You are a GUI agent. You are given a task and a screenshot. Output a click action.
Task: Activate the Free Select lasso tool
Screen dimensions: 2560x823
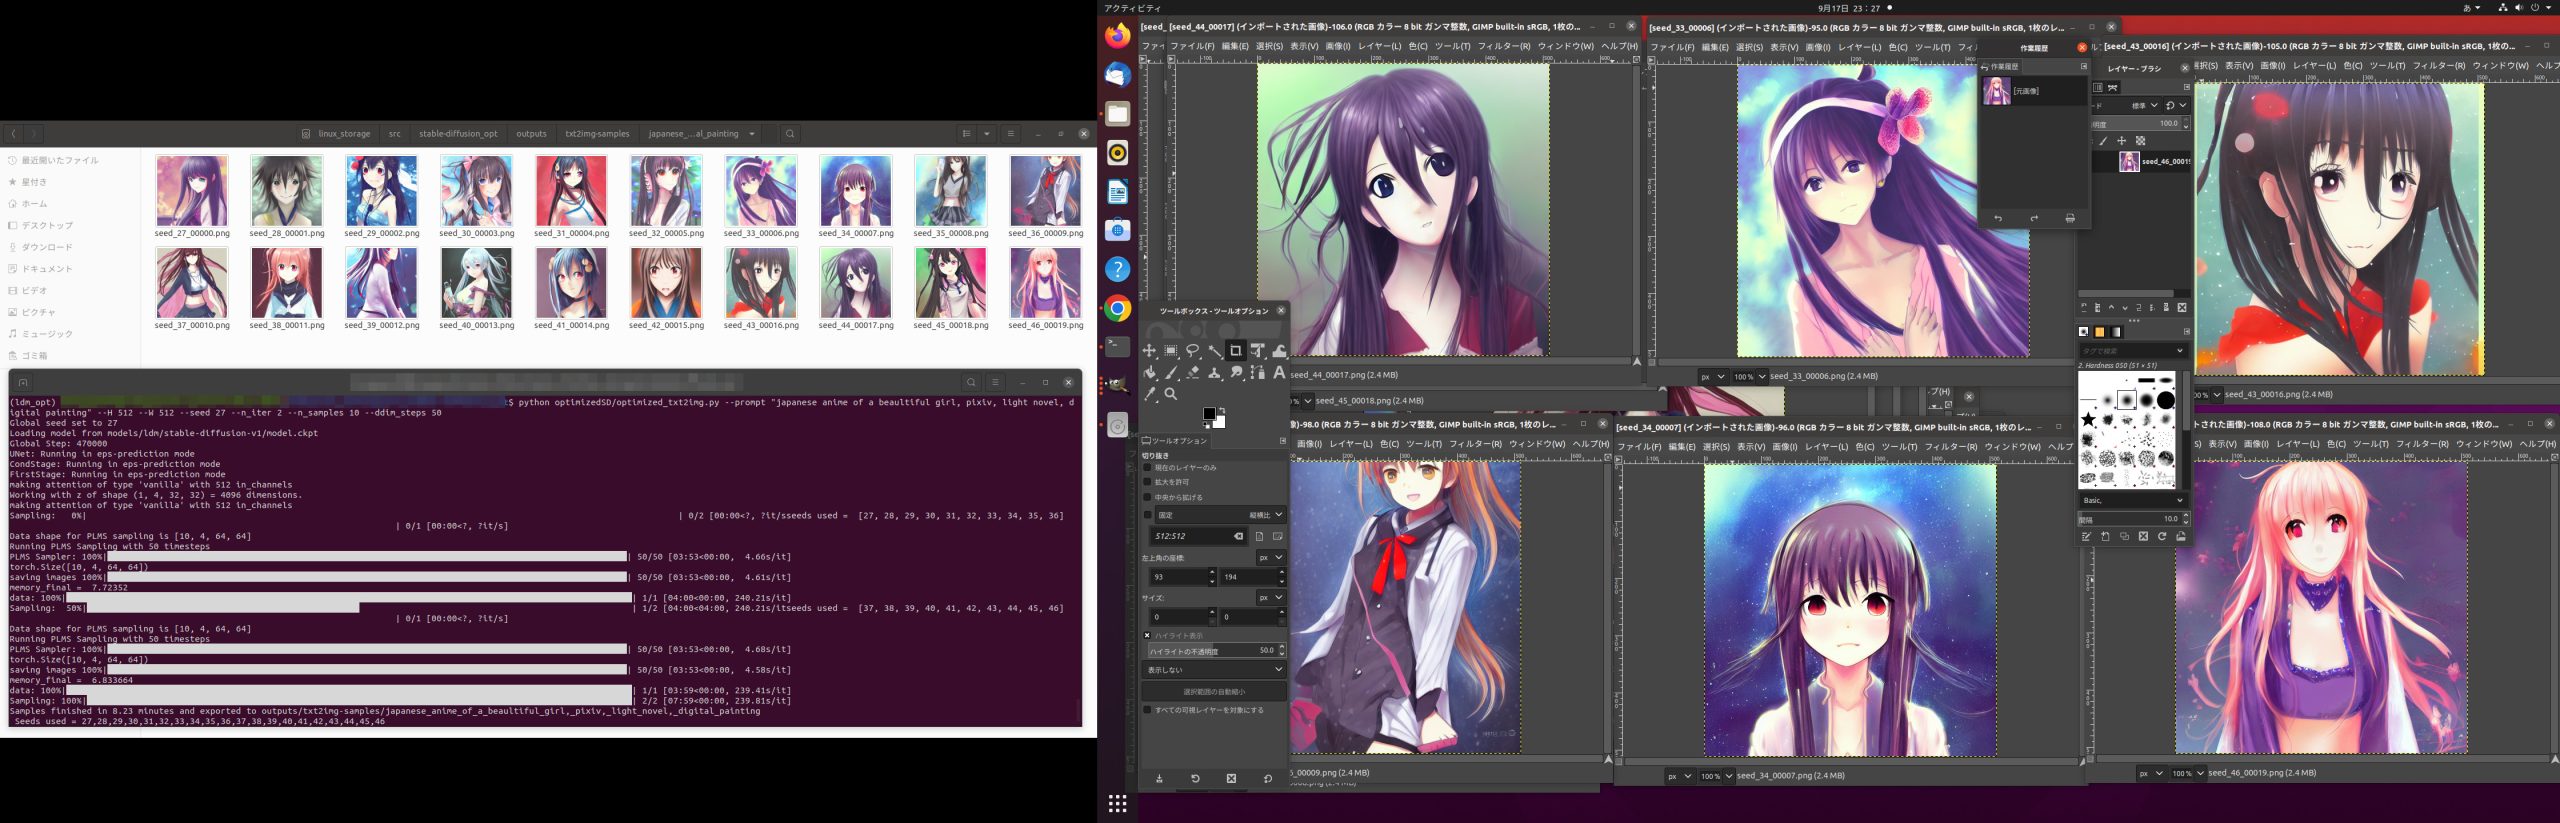[1192, 351]
